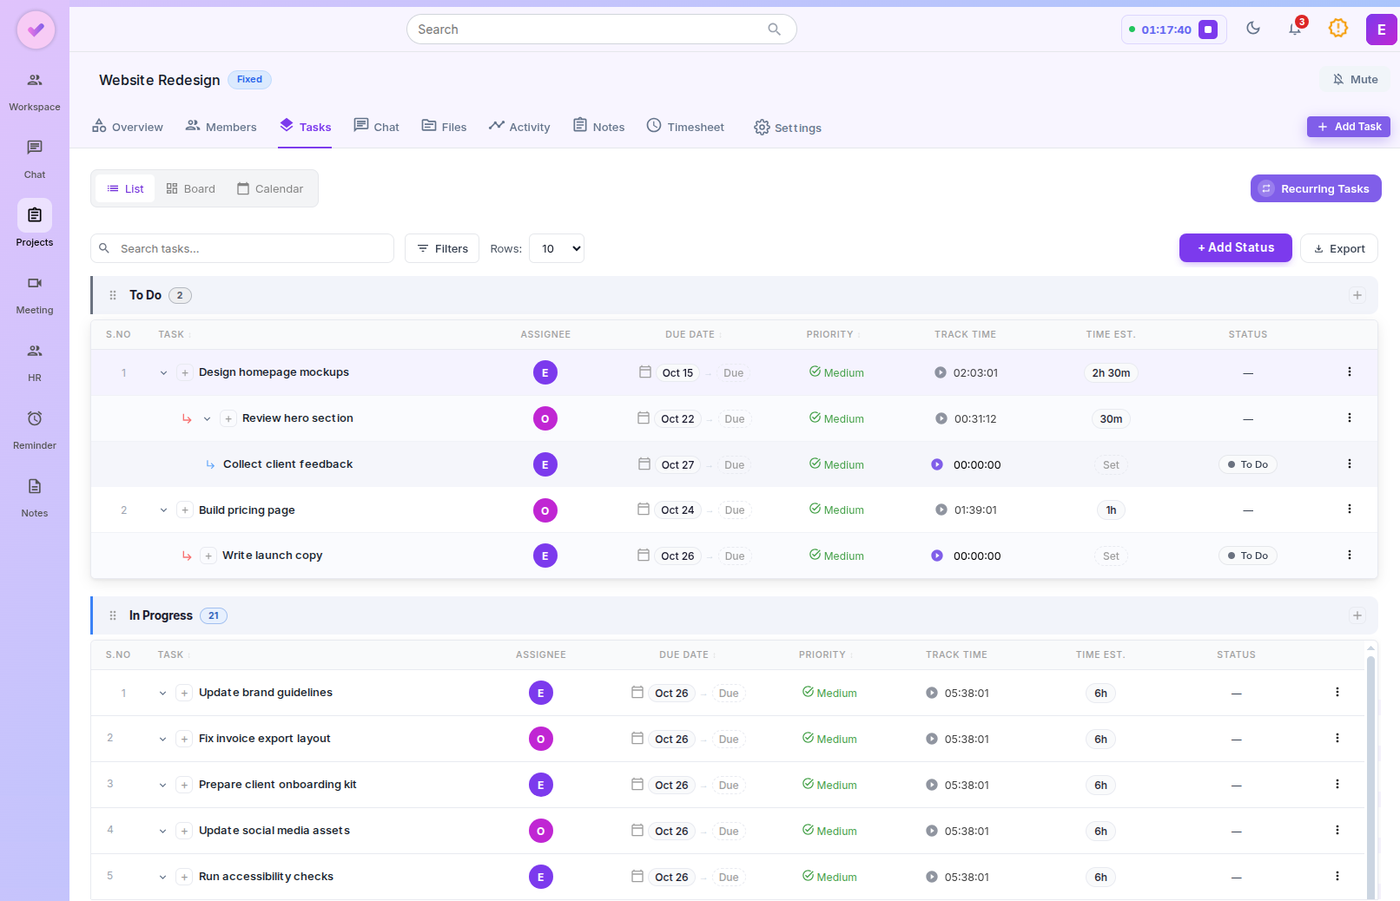Open Notes in the left sidebar

click(x=35, y=498)
